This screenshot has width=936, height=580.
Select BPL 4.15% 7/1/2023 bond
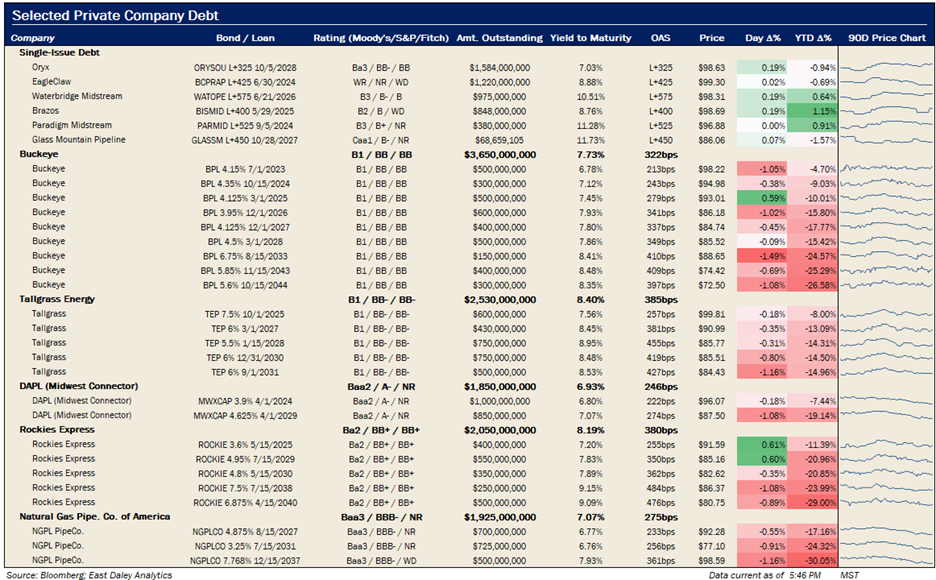pos(245,169)
